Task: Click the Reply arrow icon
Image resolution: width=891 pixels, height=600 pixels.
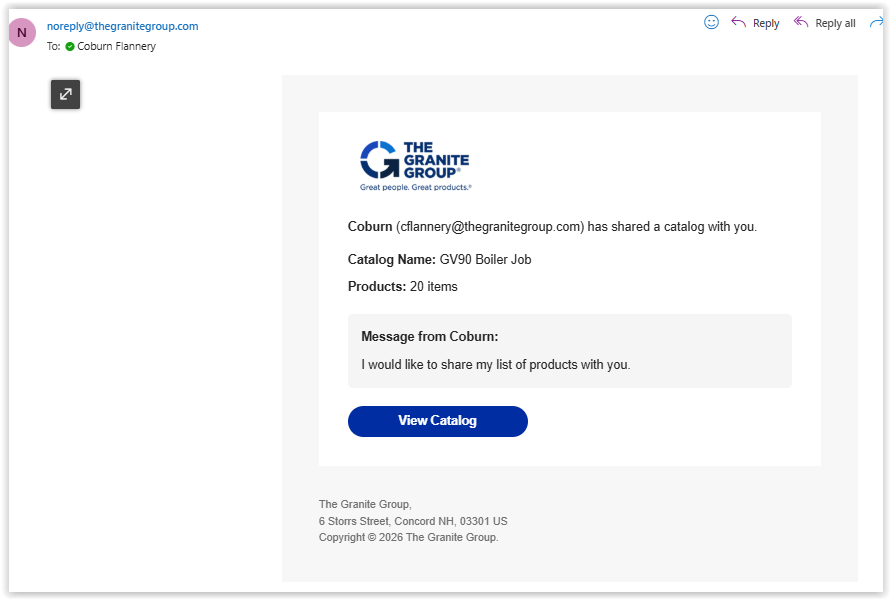Action: [738, 22]
